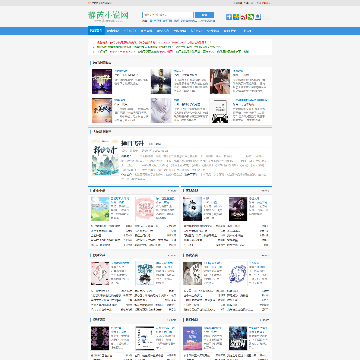Open the last item in blue navigation bar
Viewport: 360px width, 360px height.
coord(247,31)
